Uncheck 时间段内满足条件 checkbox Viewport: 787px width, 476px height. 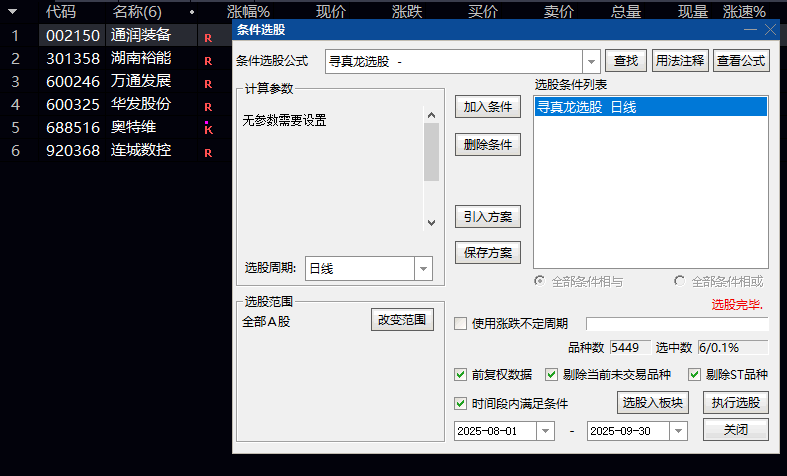click(460, 403)
